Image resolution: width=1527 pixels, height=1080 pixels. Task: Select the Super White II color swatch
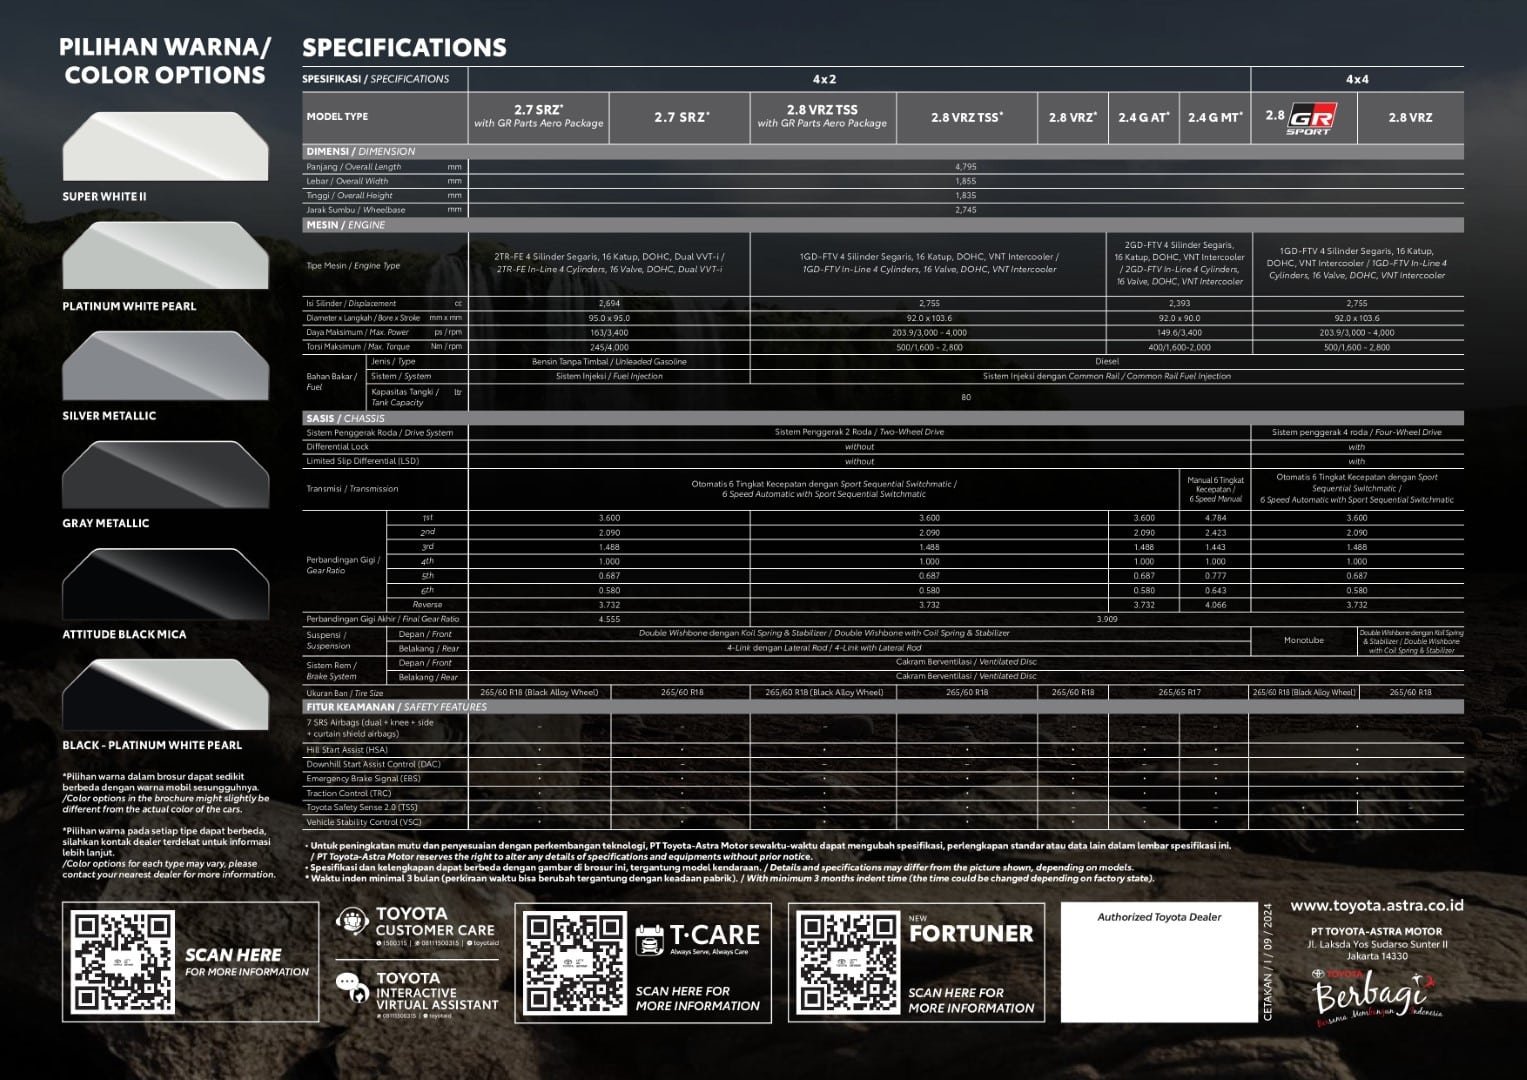pyautogui.click(x=165, y=146)
